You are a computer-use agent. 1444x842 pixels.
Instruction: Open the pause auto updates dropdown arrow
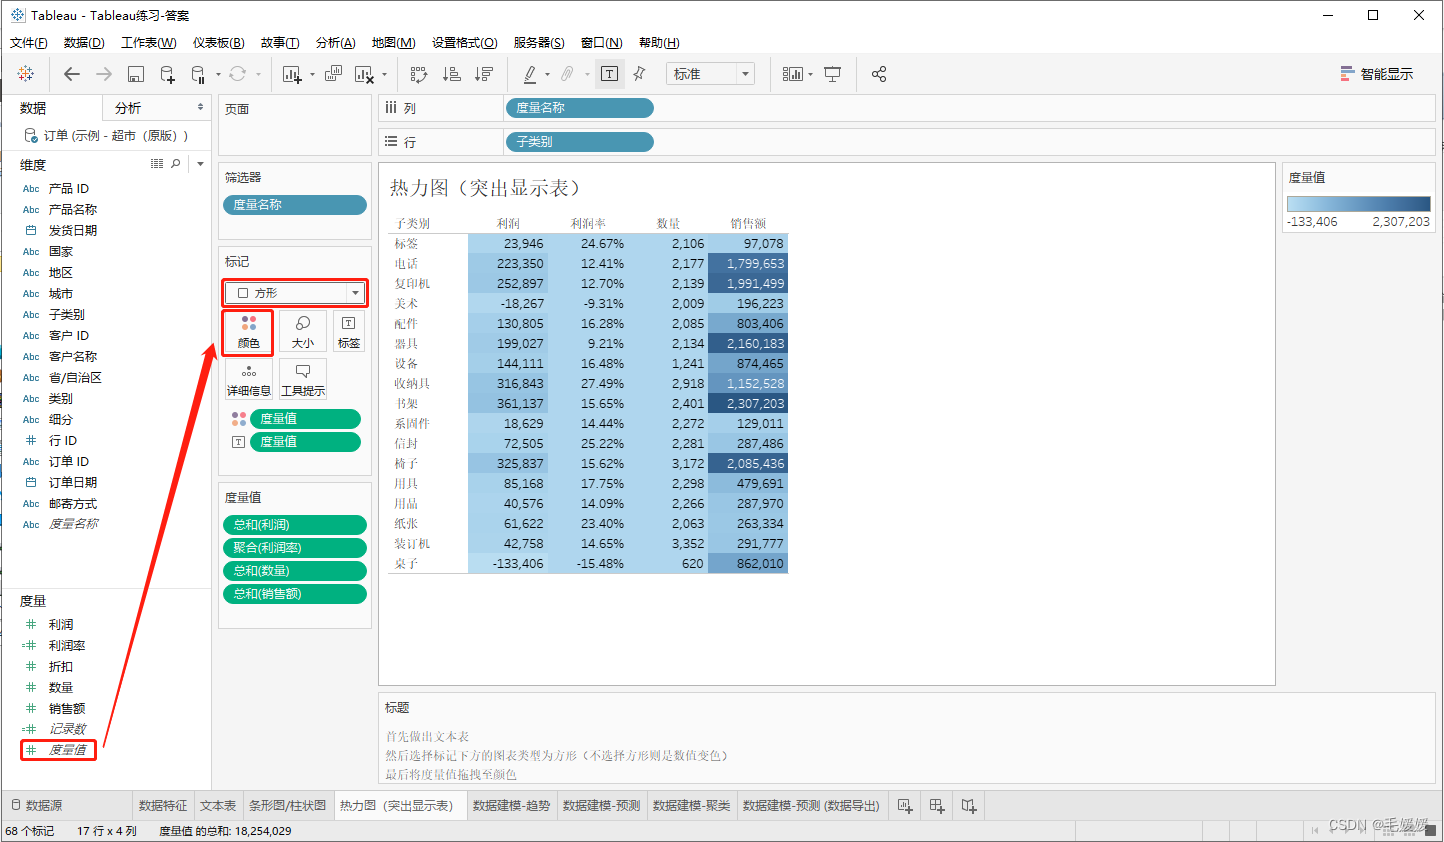[x=218, y=74]
